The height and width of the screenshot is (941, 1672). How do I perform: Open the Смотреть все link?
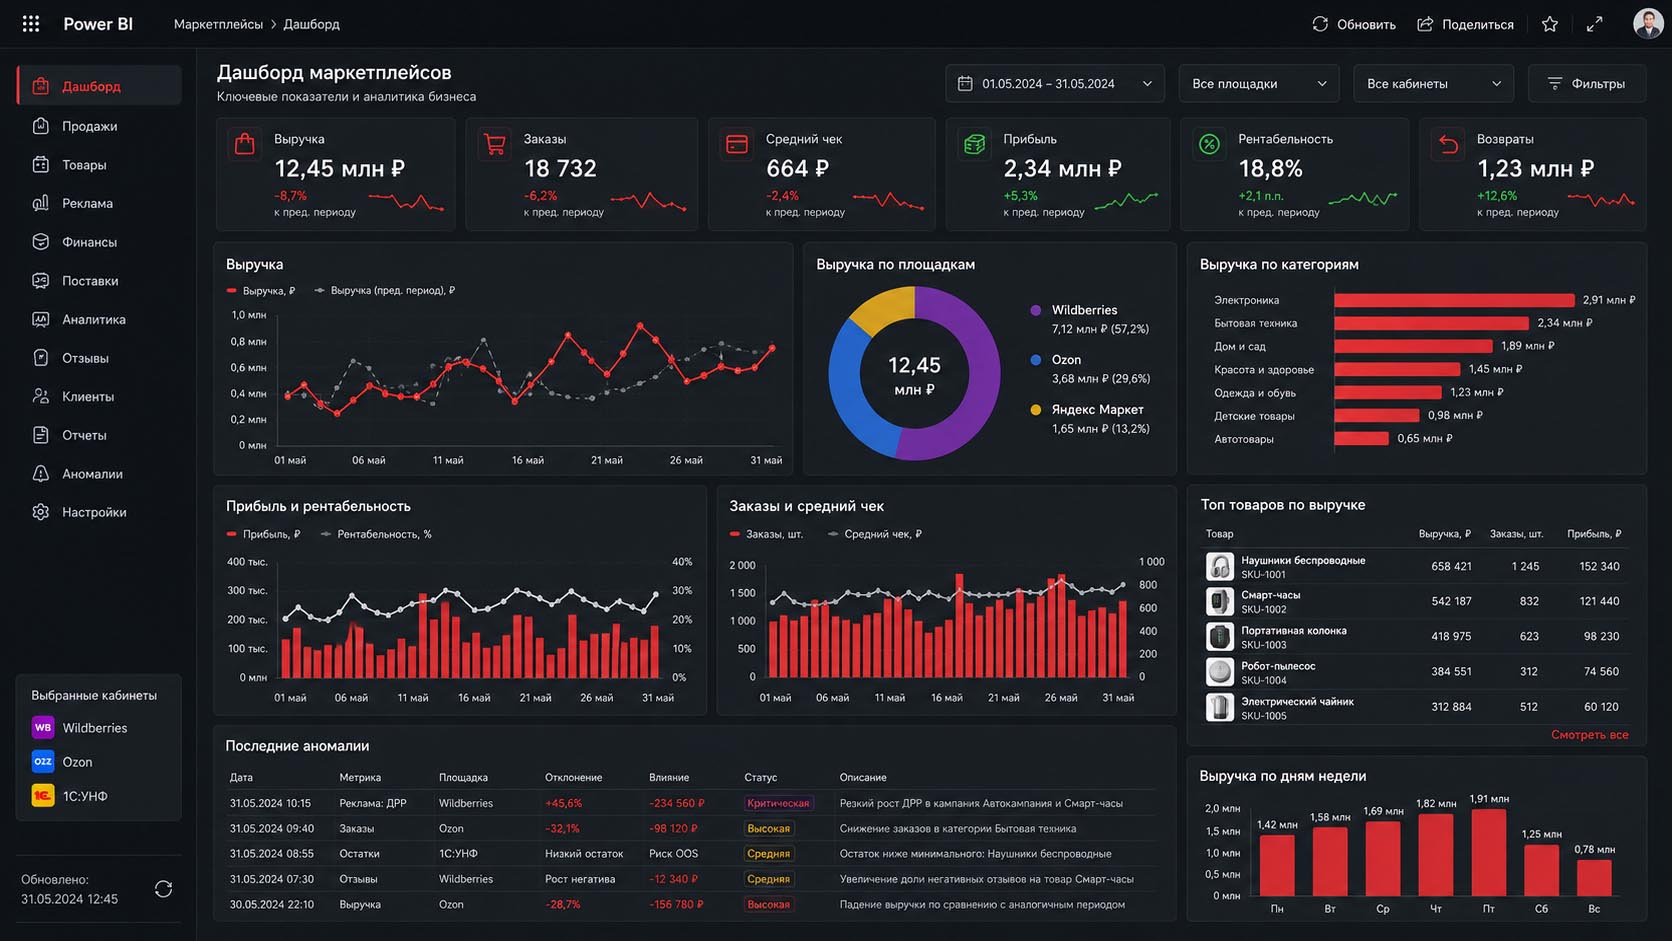point(1589,734)
